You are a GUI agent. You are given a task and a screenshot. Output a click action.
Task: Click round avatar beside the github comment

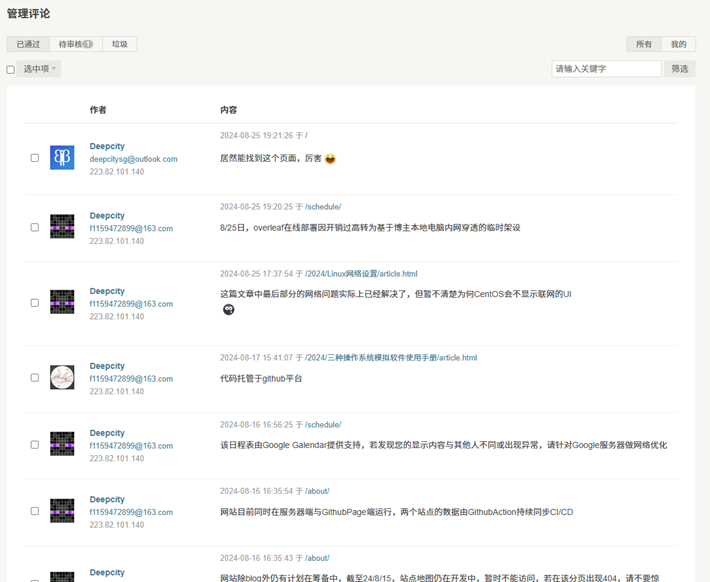[62, 377]
